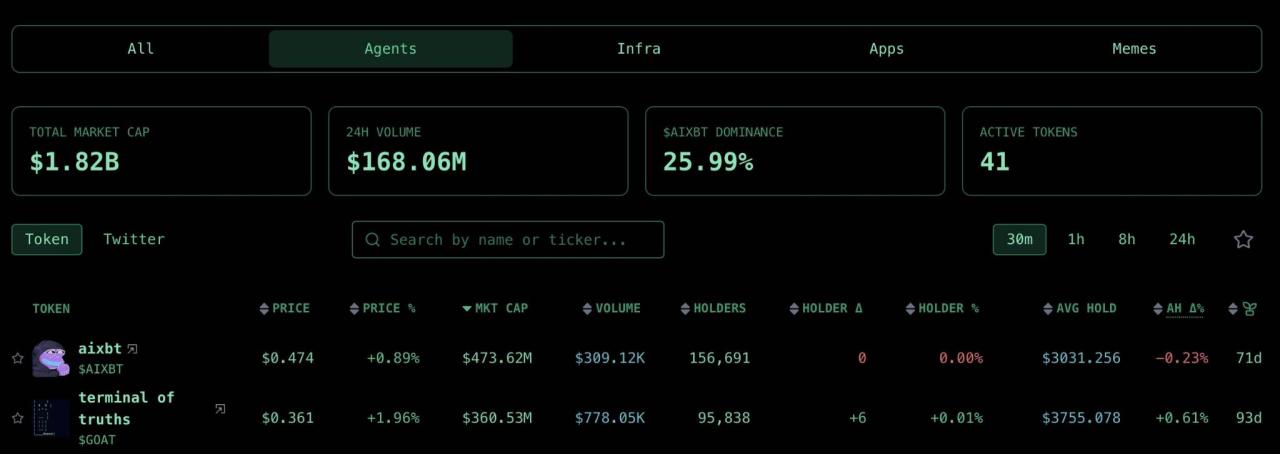Click the search magnifier icon
The image size is (1280, 454).
373,240
